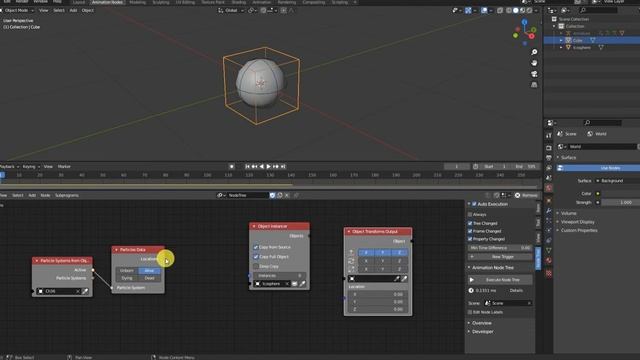Select wireframe viewport shading mode
640x360 pixels.
pos(509,11)
